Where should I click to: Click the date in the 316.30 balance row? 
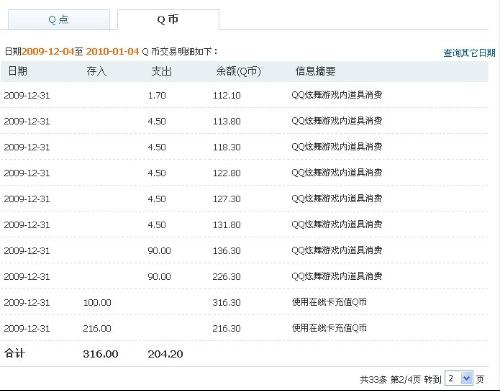tap(27, 303)
